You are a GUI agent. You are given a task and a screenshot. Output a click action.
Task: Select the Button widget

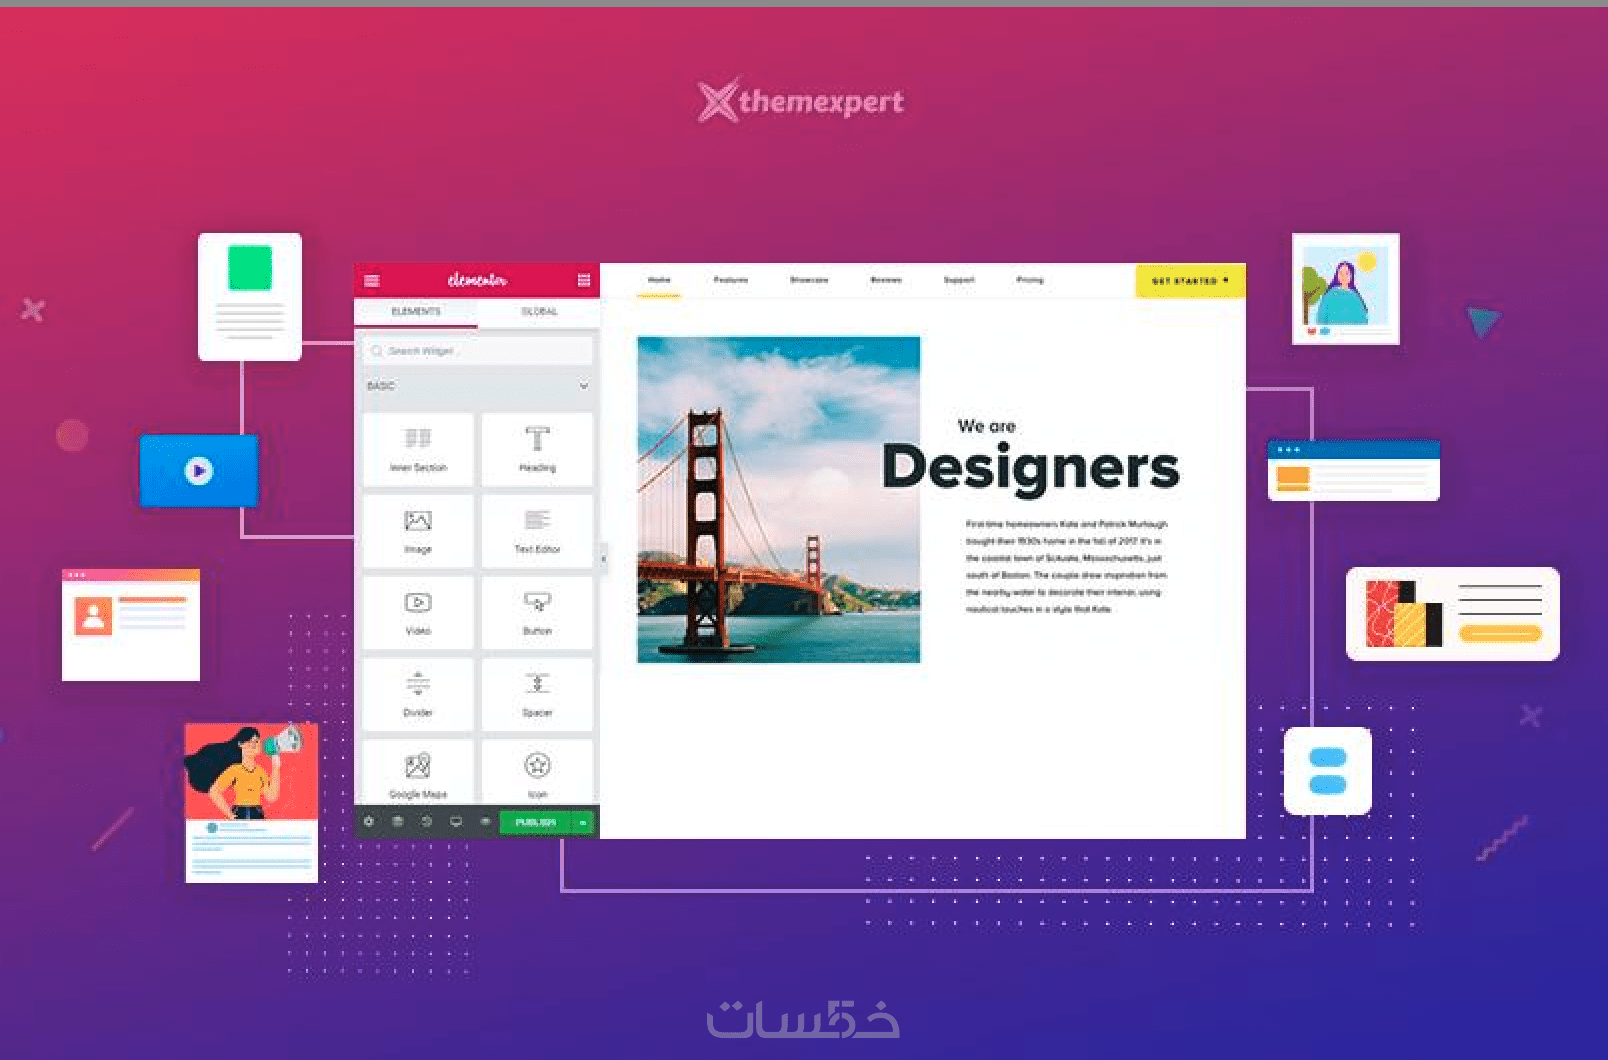(537, 613)
